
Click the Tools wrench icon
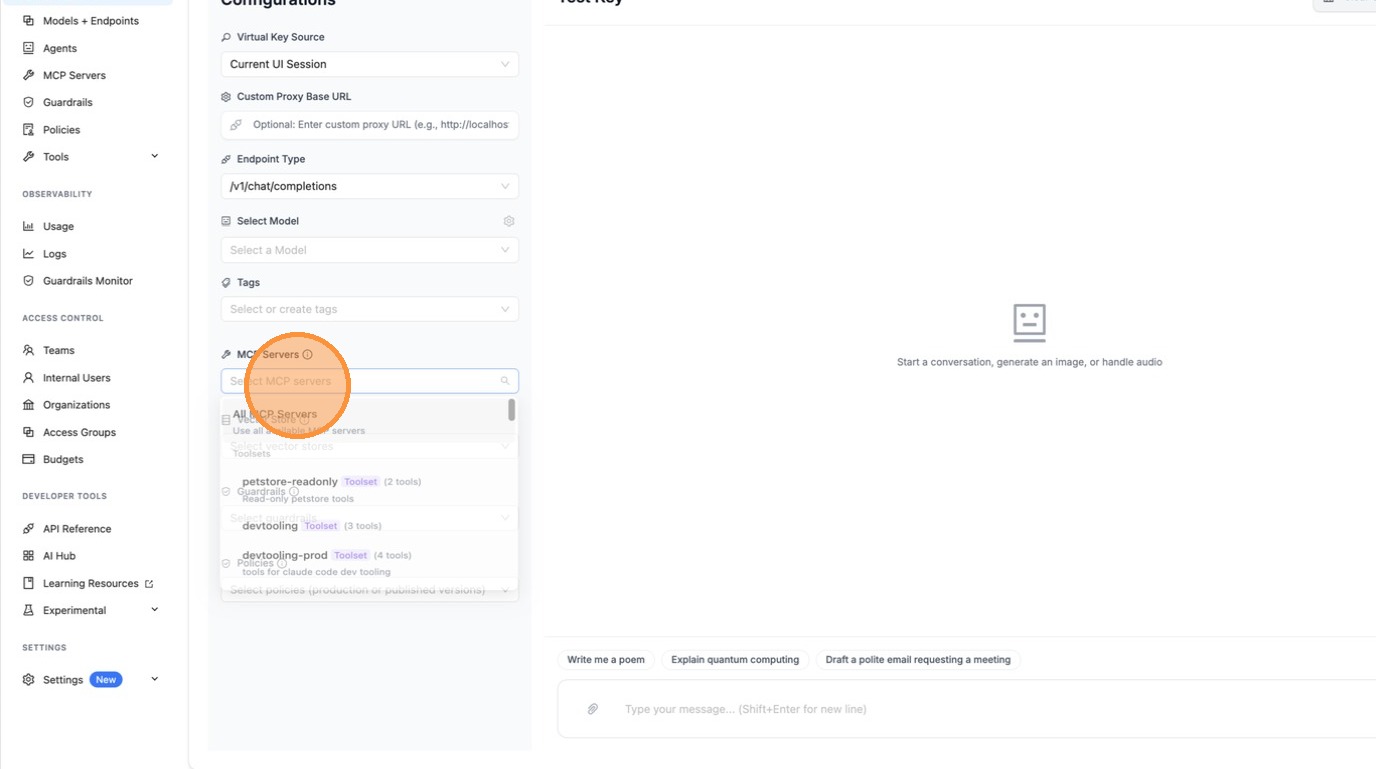pyautogui.click(x=29, y=157)
